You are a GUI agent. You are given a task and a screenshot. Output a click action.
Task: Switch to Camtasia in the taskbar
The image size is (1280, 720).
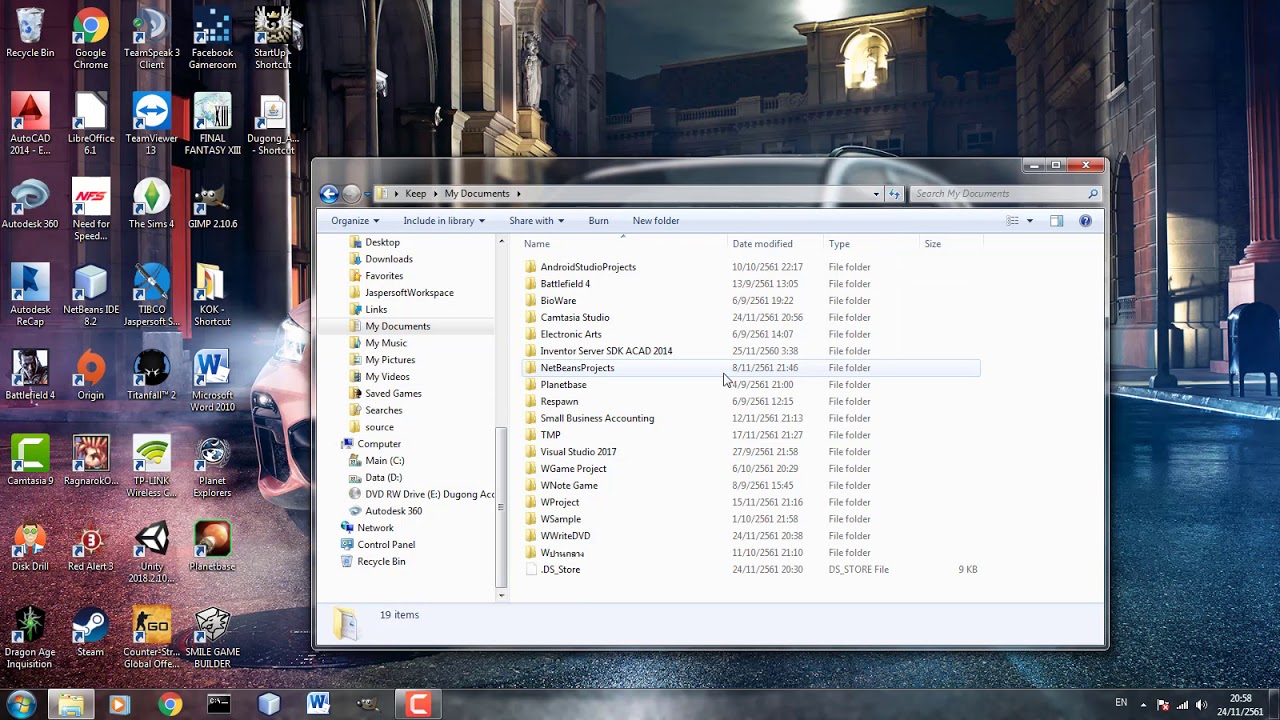coord(419,704)
